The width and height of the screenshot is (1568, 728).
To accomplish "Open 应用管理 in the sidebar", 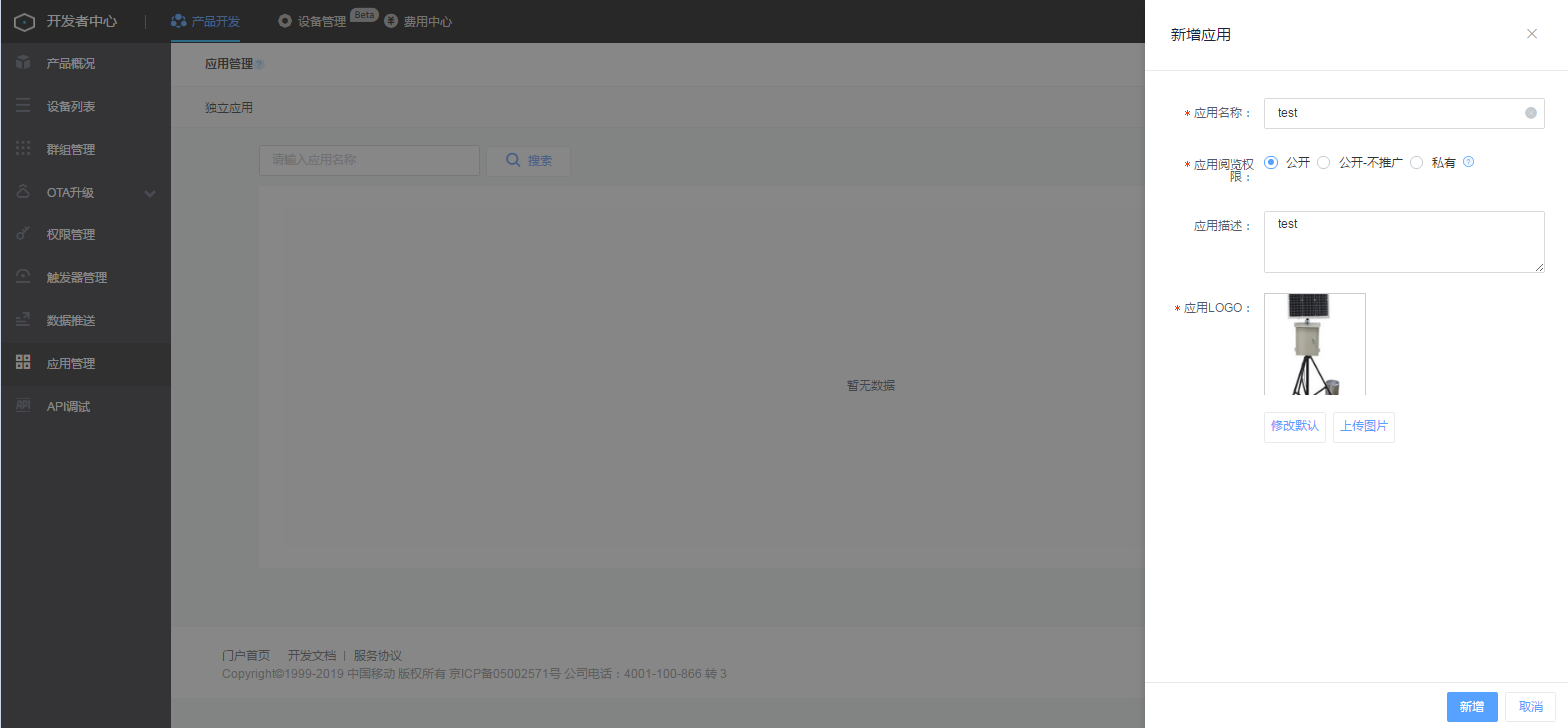I will click(x=86, y=363).
